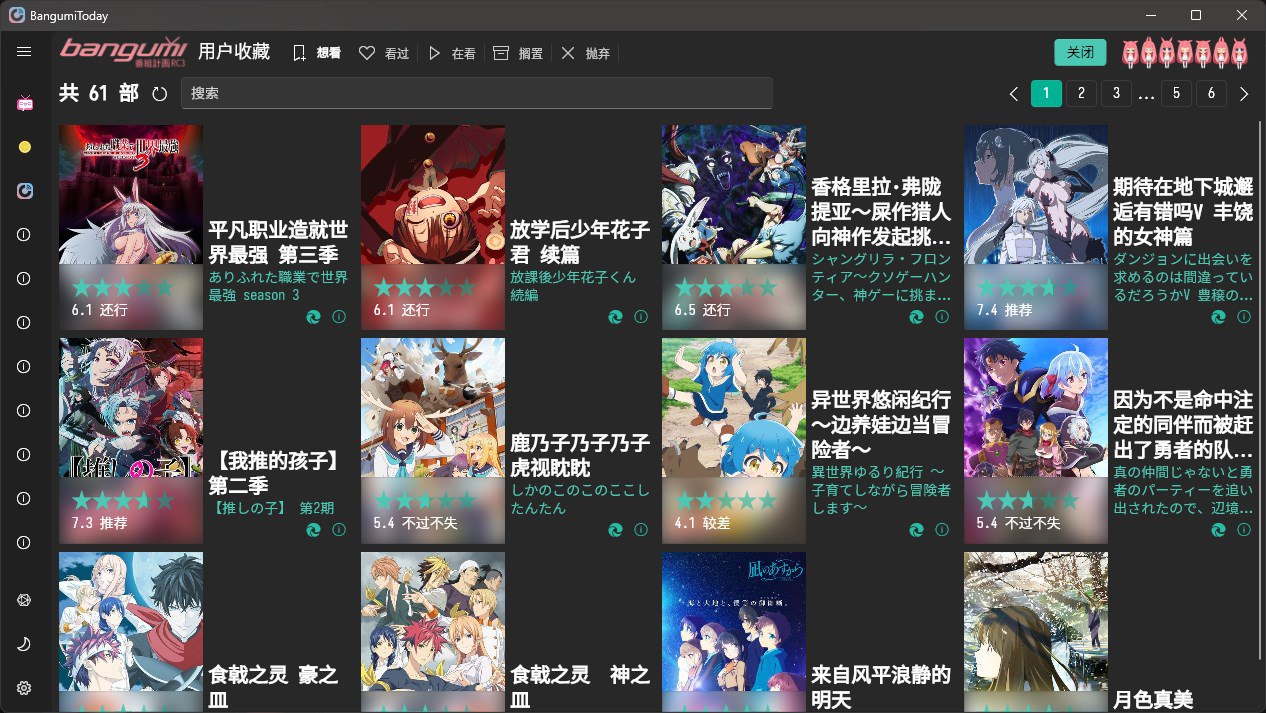Open 期待在地下城邂逅有错吗V in Edge browser
1266x713 pixels.
point(1218,316)
